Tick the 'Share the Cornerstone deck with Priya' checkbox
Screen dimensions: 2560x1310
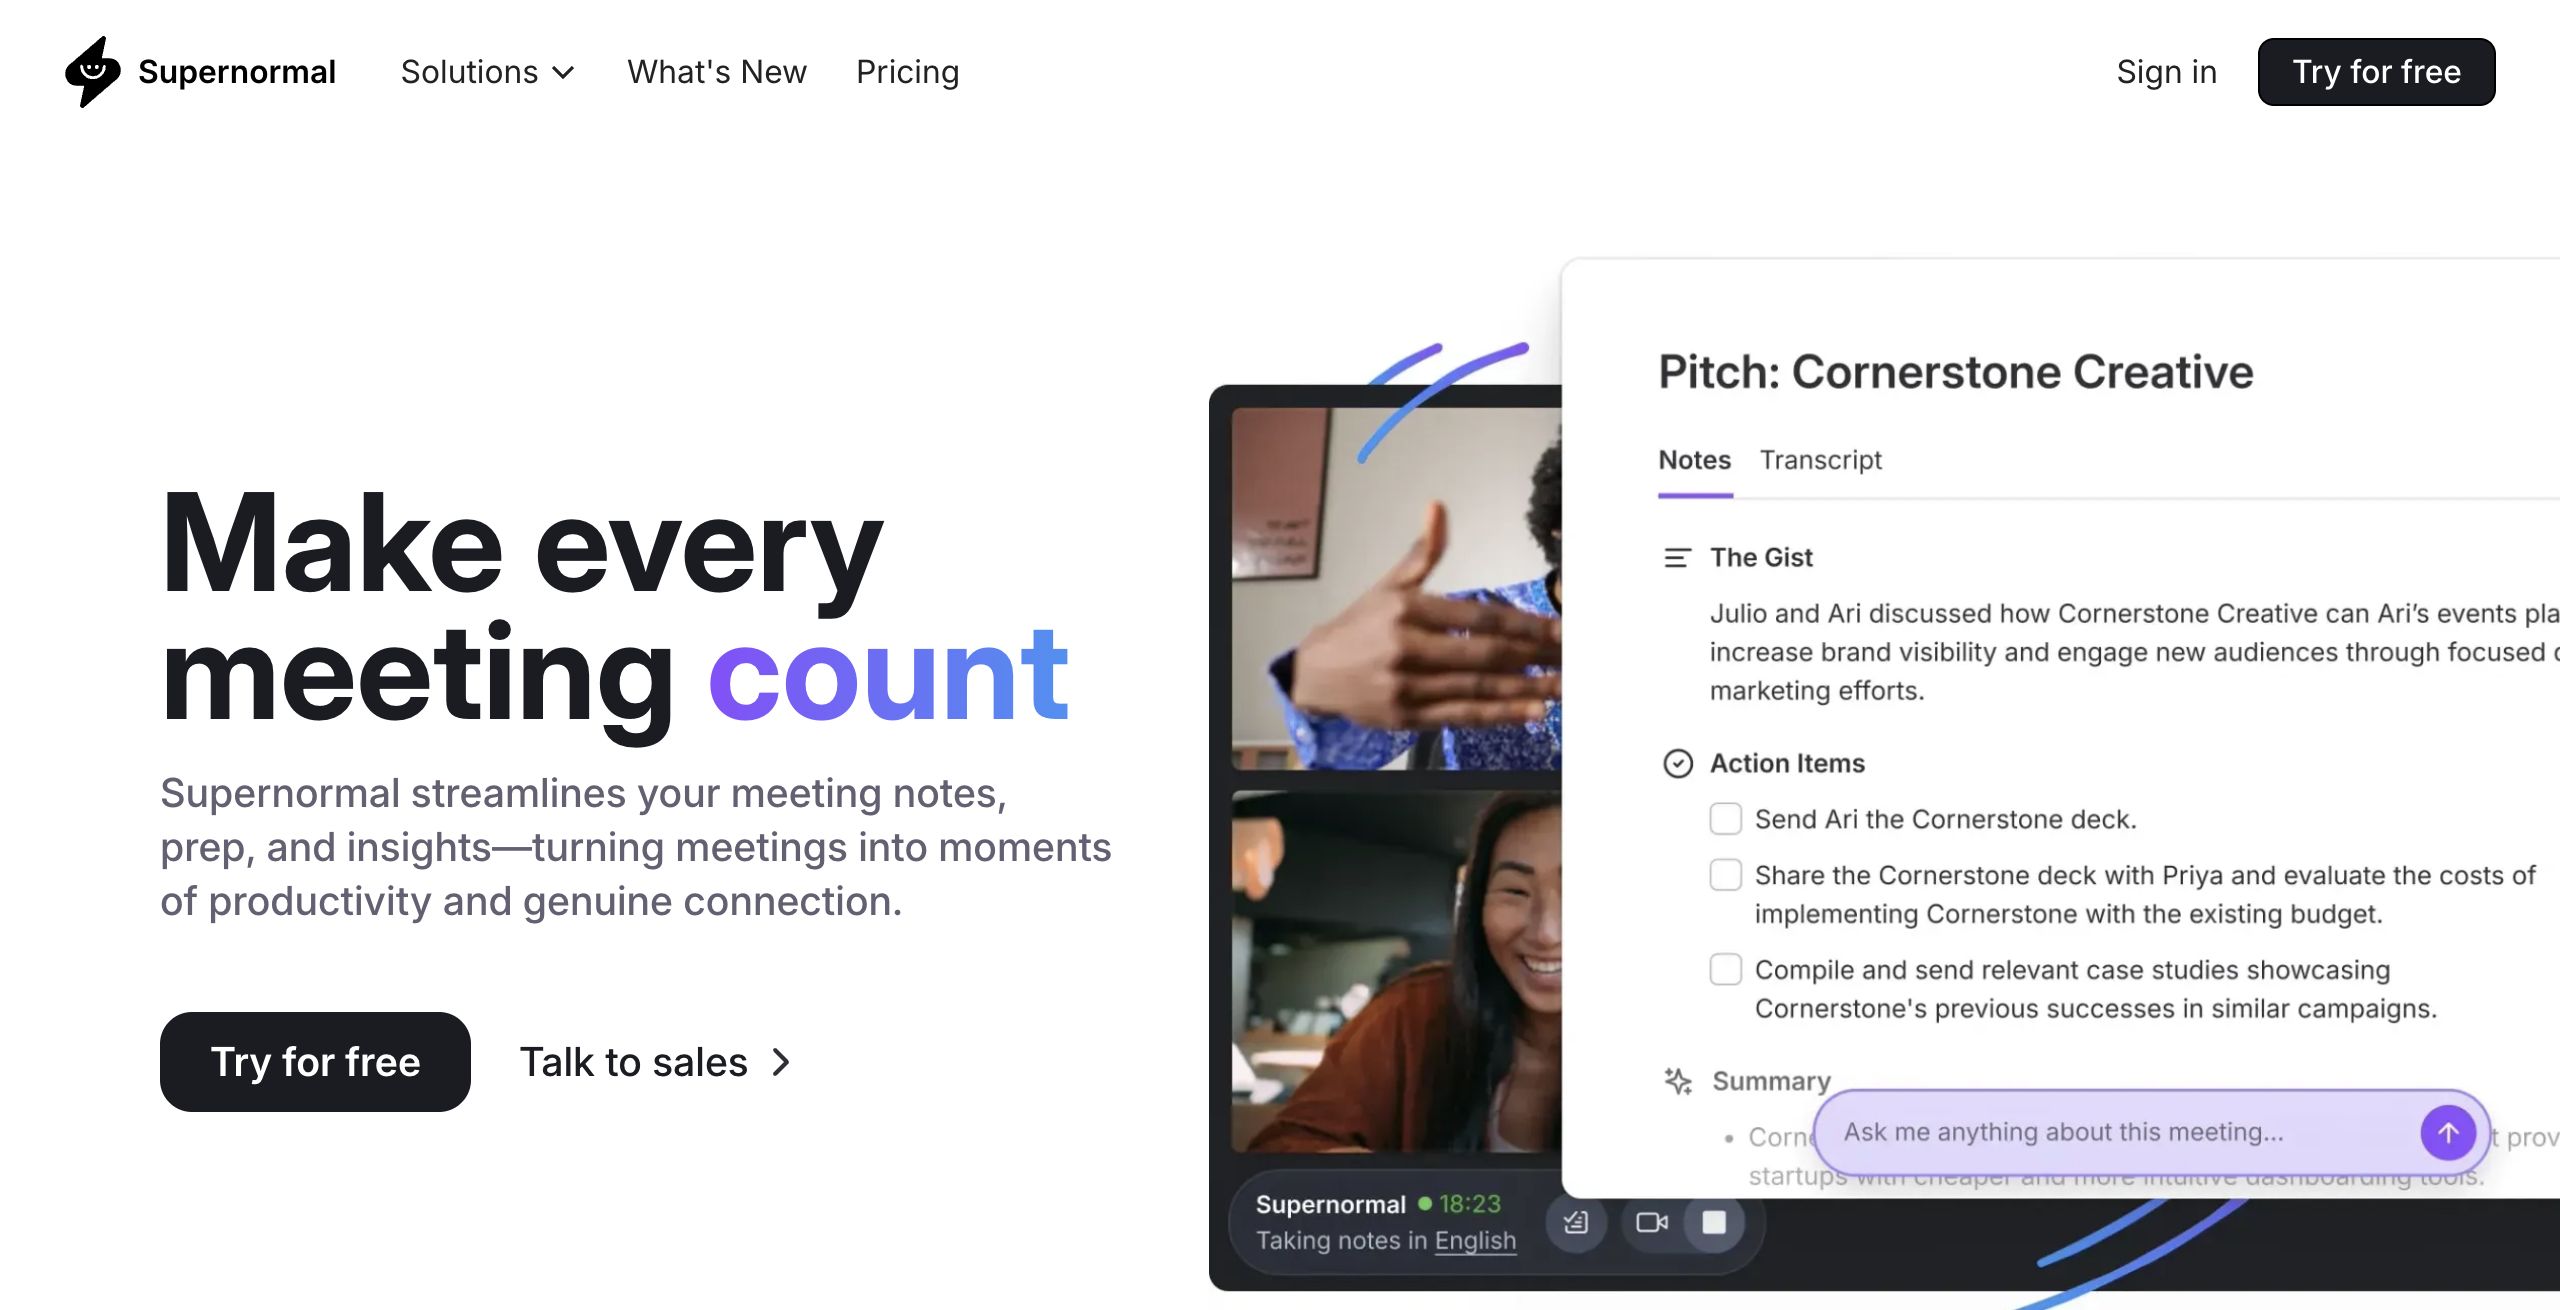point(1725,875)
